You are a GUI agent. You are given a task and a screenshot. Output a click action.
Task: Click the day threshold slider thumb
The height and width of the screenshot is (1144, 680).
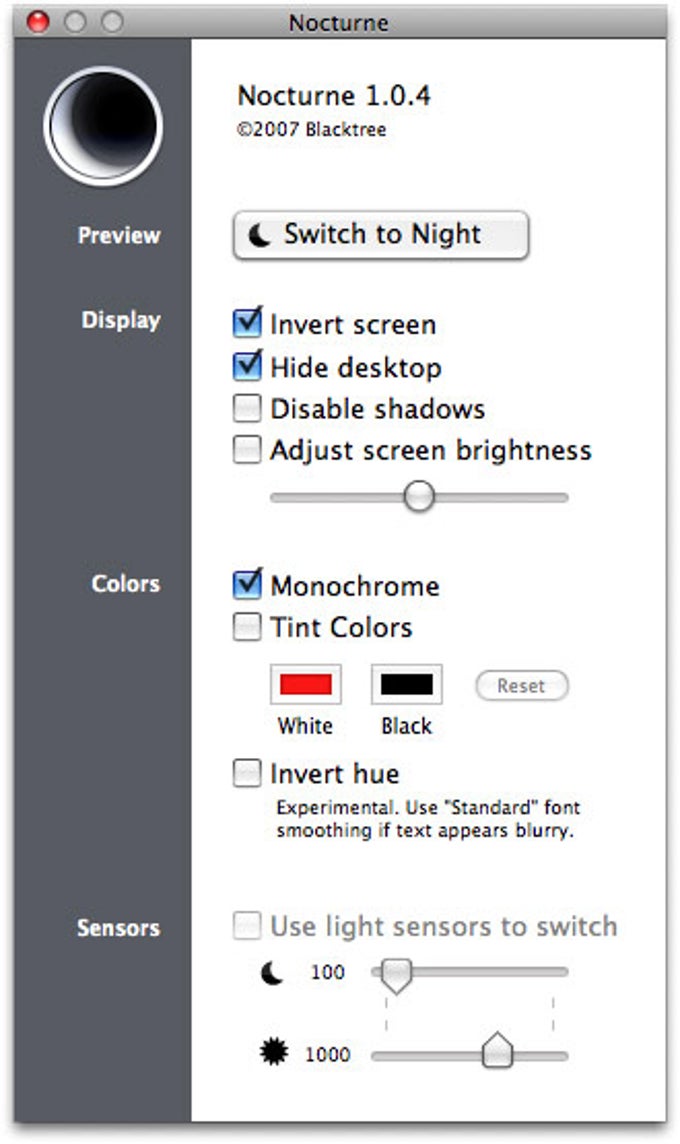498,1051
